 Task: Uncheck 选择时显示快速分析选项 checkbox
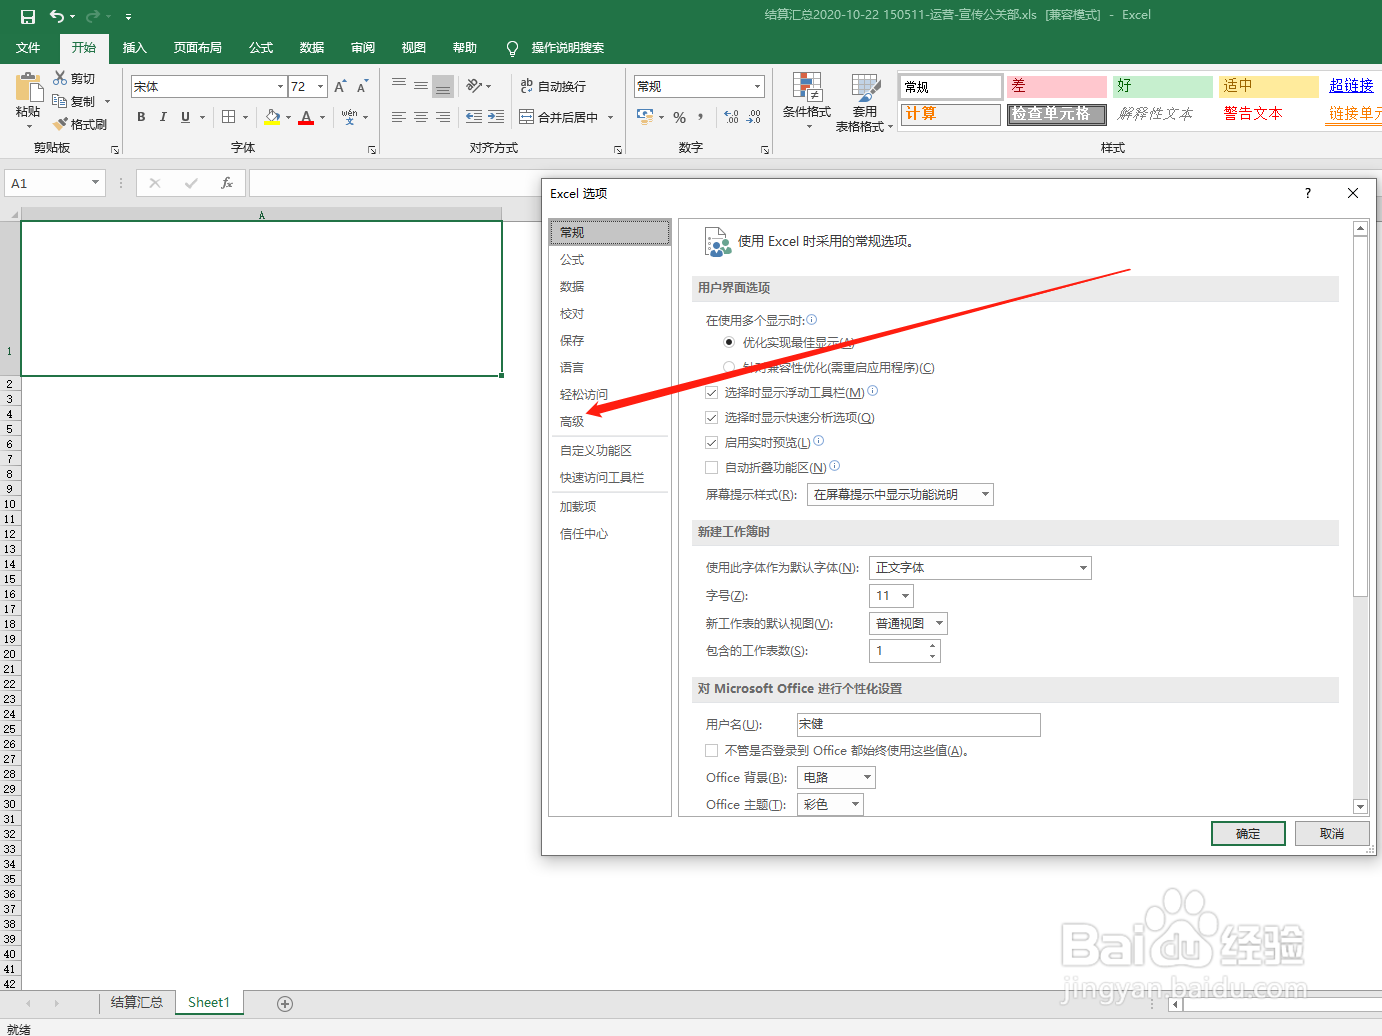[x=712, y=417]
